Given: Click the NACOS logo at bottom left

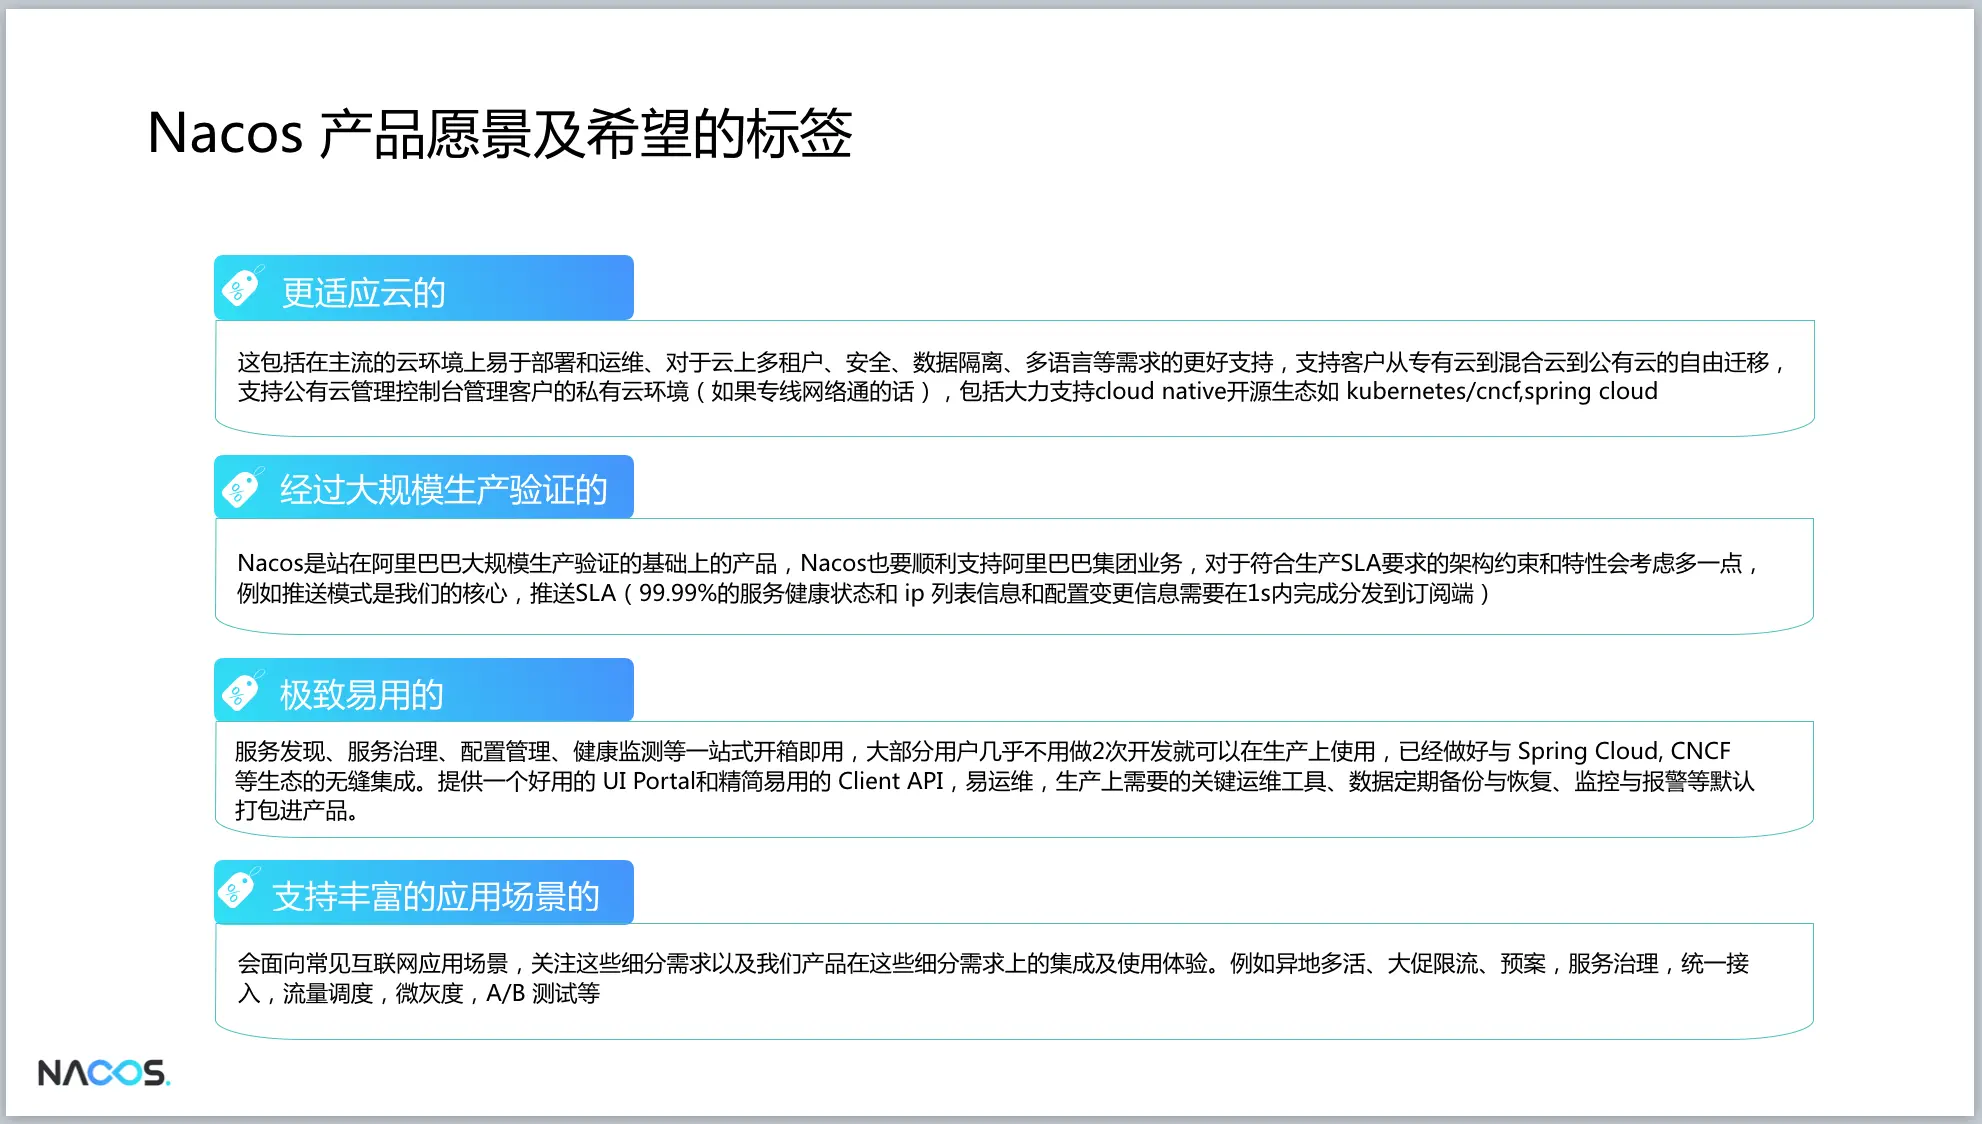Looking at the screenshot, I should point(104,1073).
